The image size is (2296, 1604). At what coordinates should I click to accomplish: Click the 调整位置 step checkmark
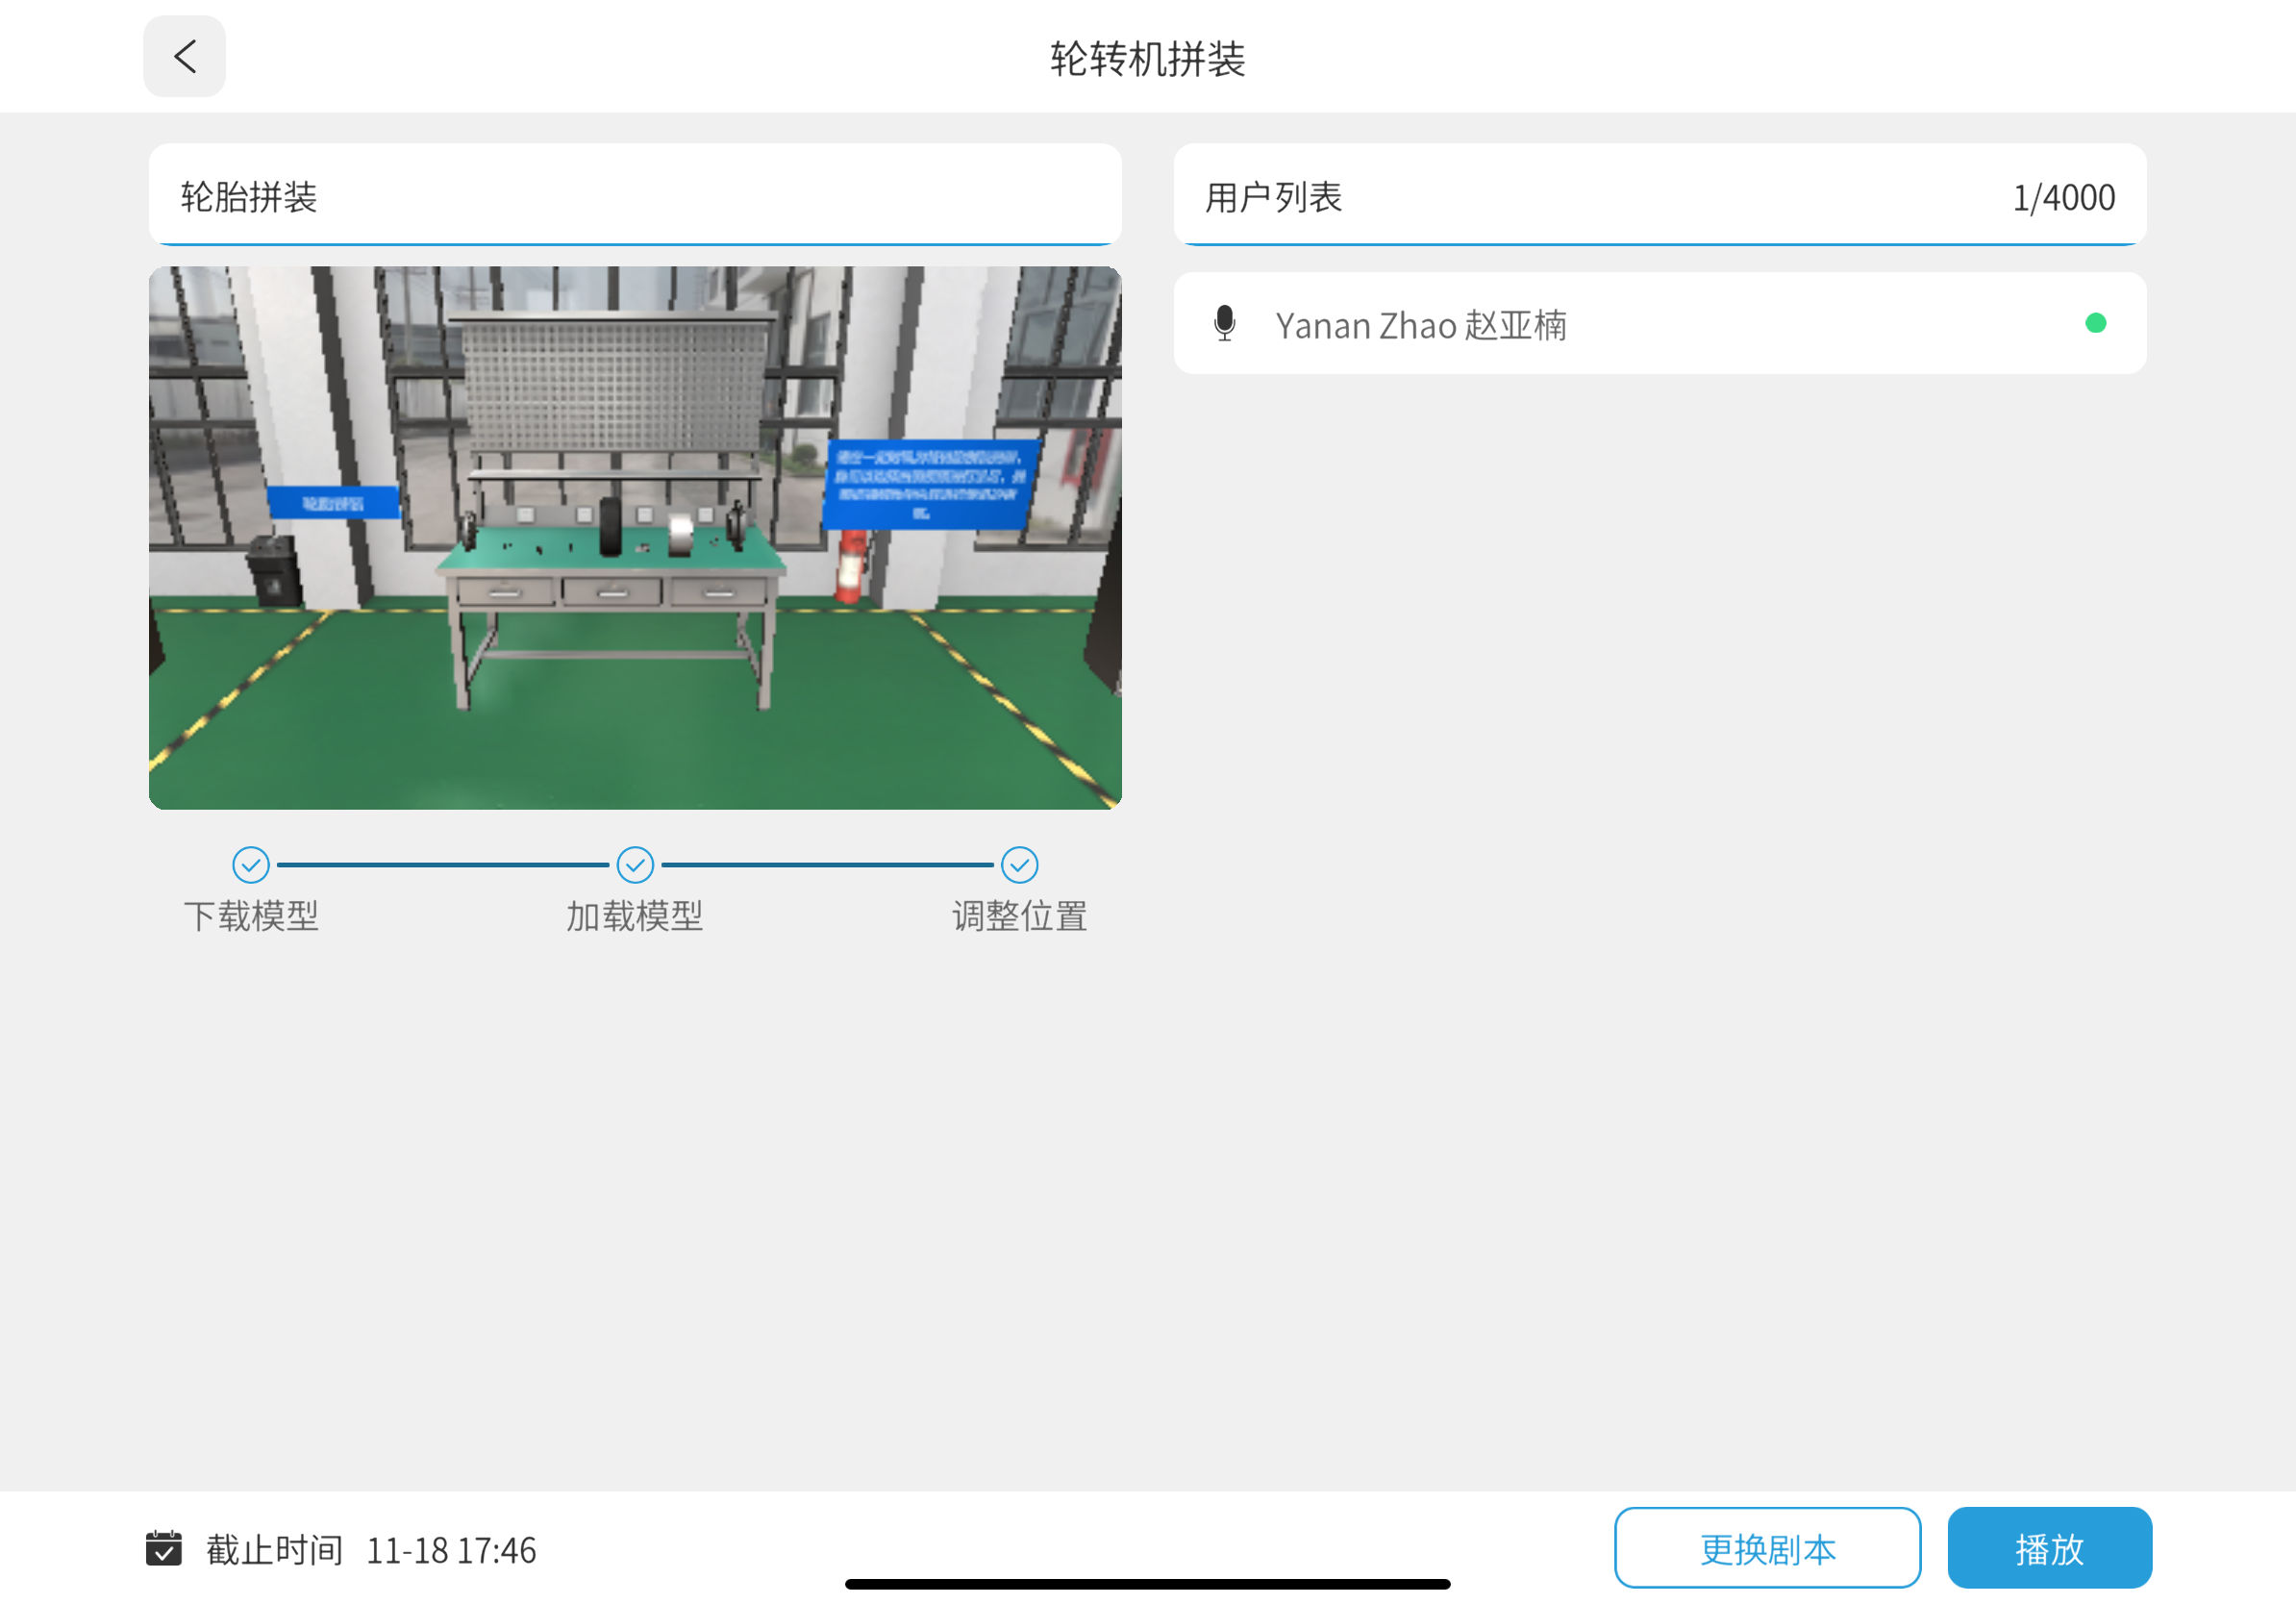click(x=1019, y=865)
